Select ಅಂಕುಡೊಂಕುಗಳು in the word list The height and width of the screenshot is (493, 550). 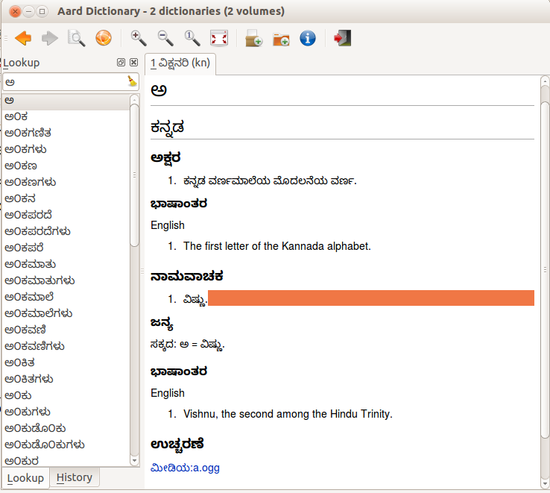click(x=66, y=445)
